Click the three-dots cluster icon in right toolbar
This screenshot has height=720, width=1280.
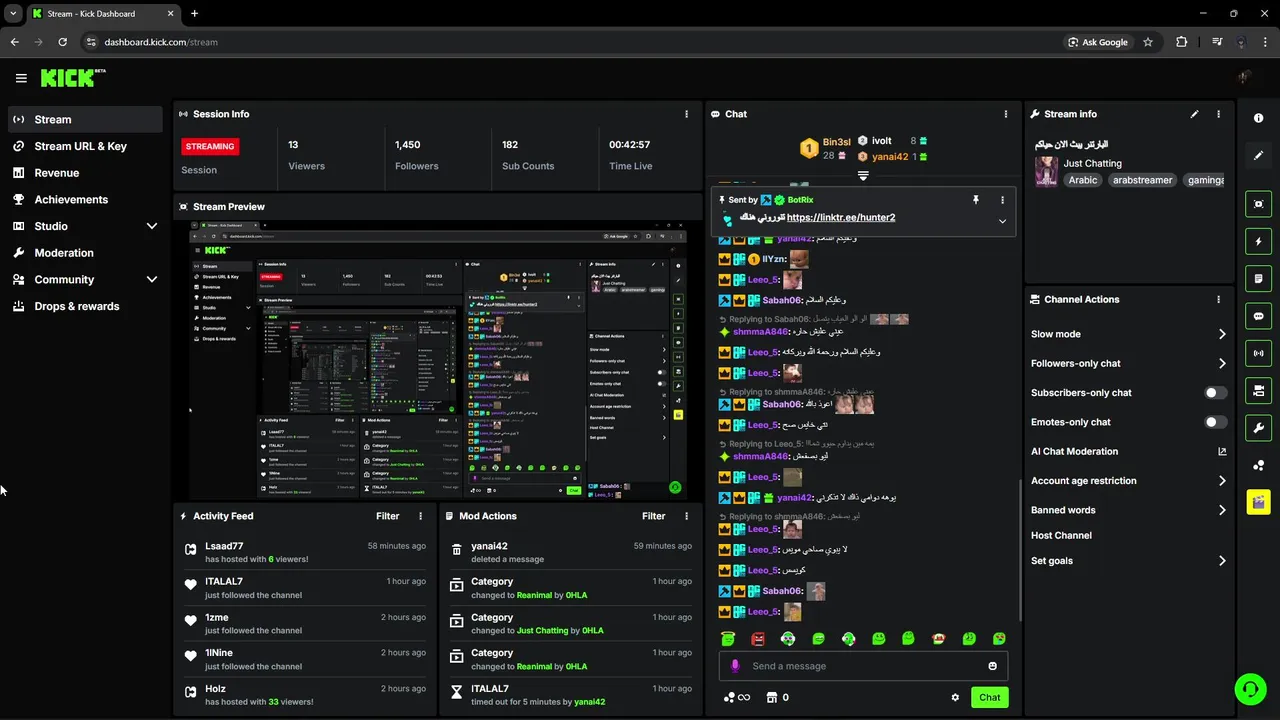[1258, 466]
